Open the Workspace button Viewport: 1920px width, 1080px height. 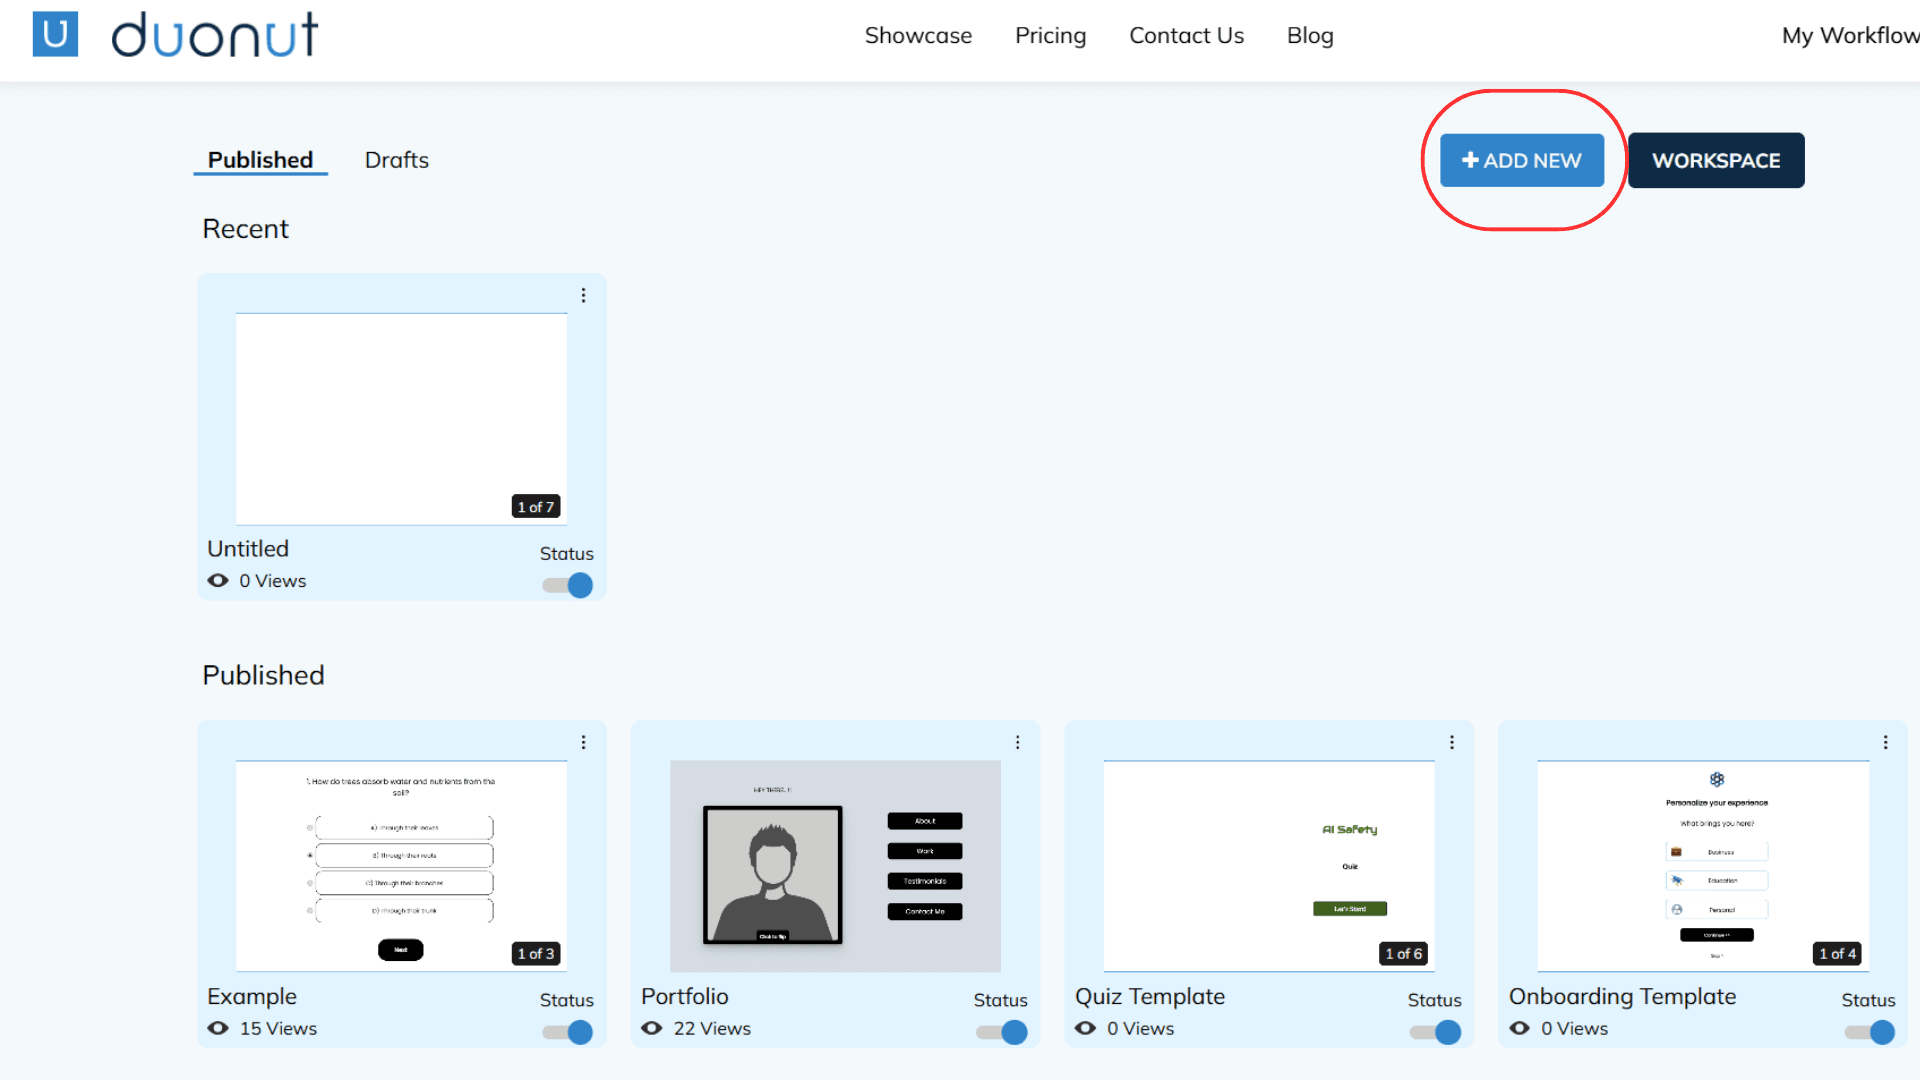1715,160
